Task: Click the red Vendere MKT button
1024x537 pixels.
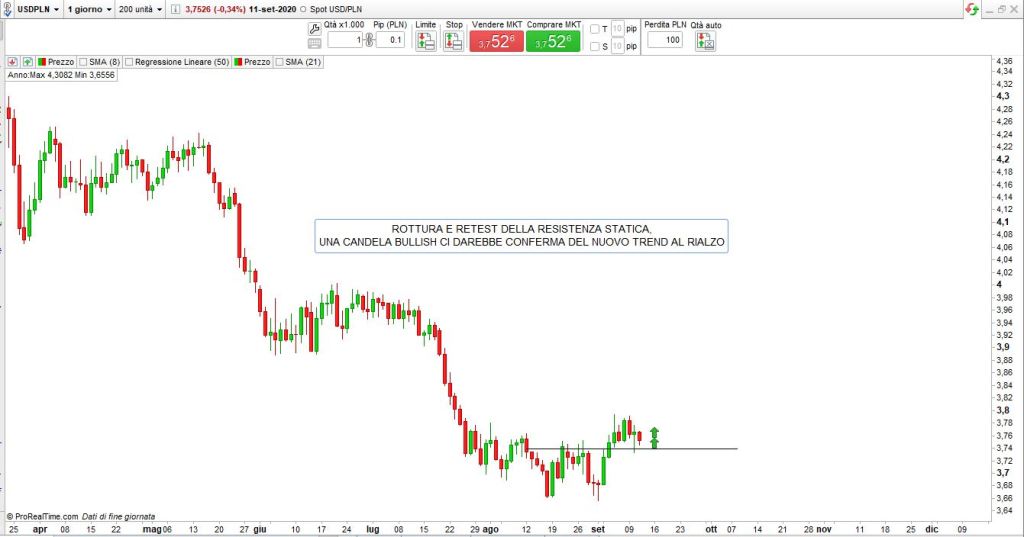Action: pos(496,41)
